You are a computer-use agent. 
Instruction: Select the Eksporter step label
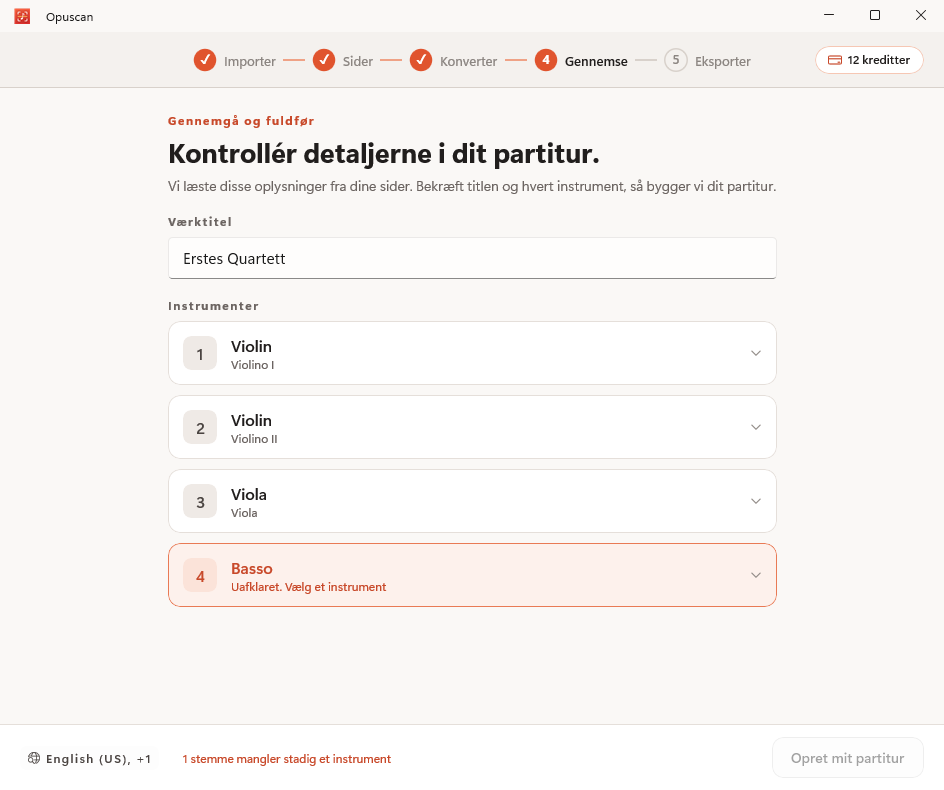[x=722, y=61]
